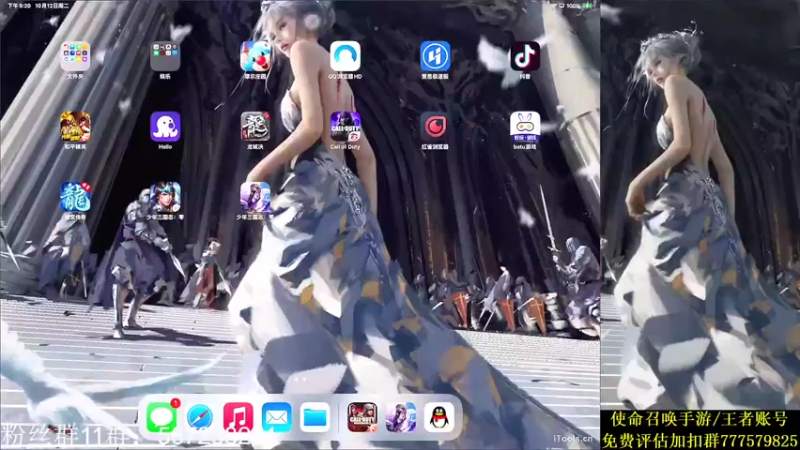Launch the 摩尔庄园 game
800x450 pixels.
coord(255,56)
